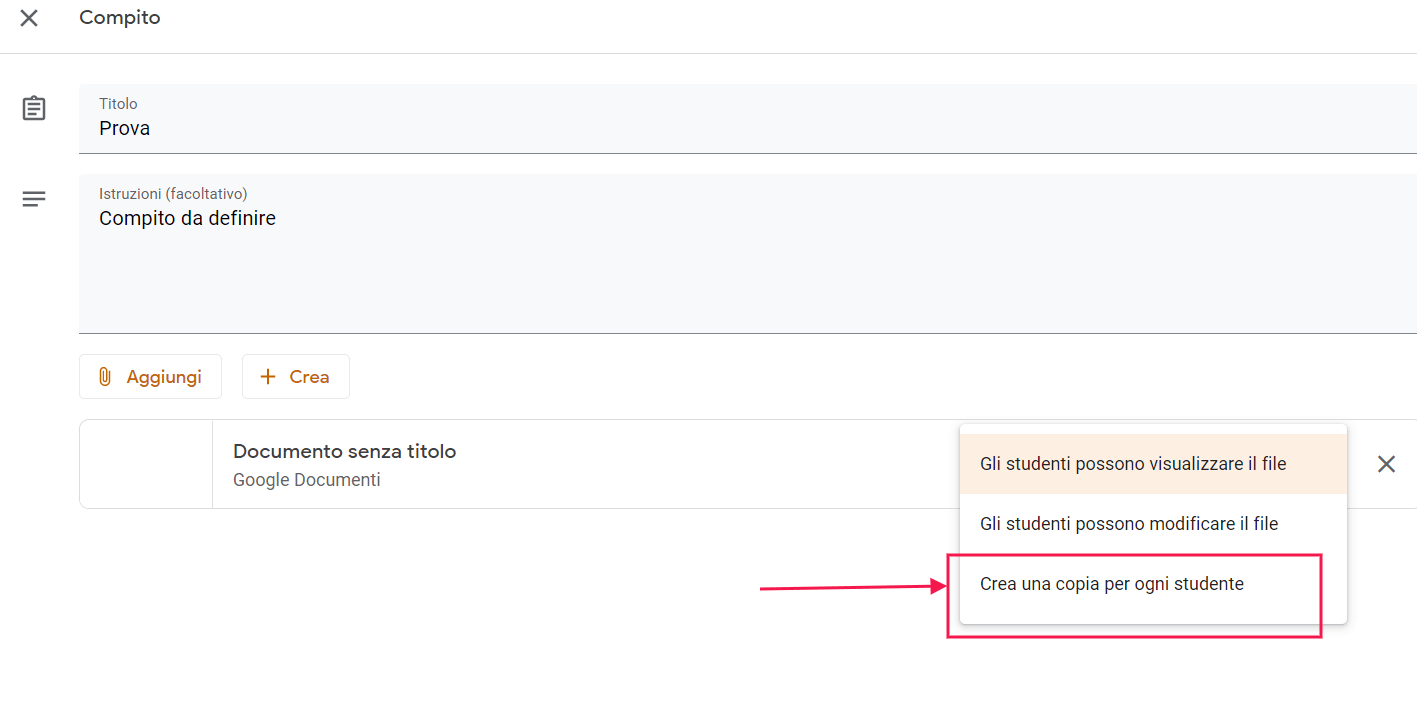Select "Gli studenti possono visualizzare il file"
The height and width of the screenshot is (712, 1417).
pos(1133,464)
